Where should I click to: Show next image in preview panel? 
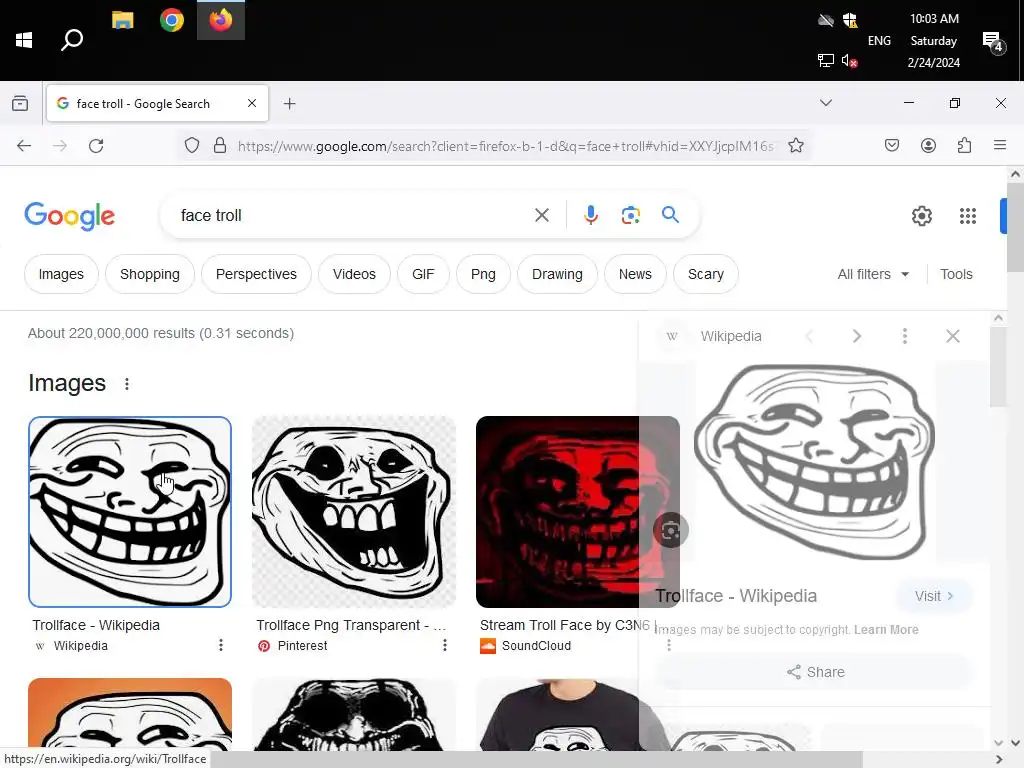[857, 336]
